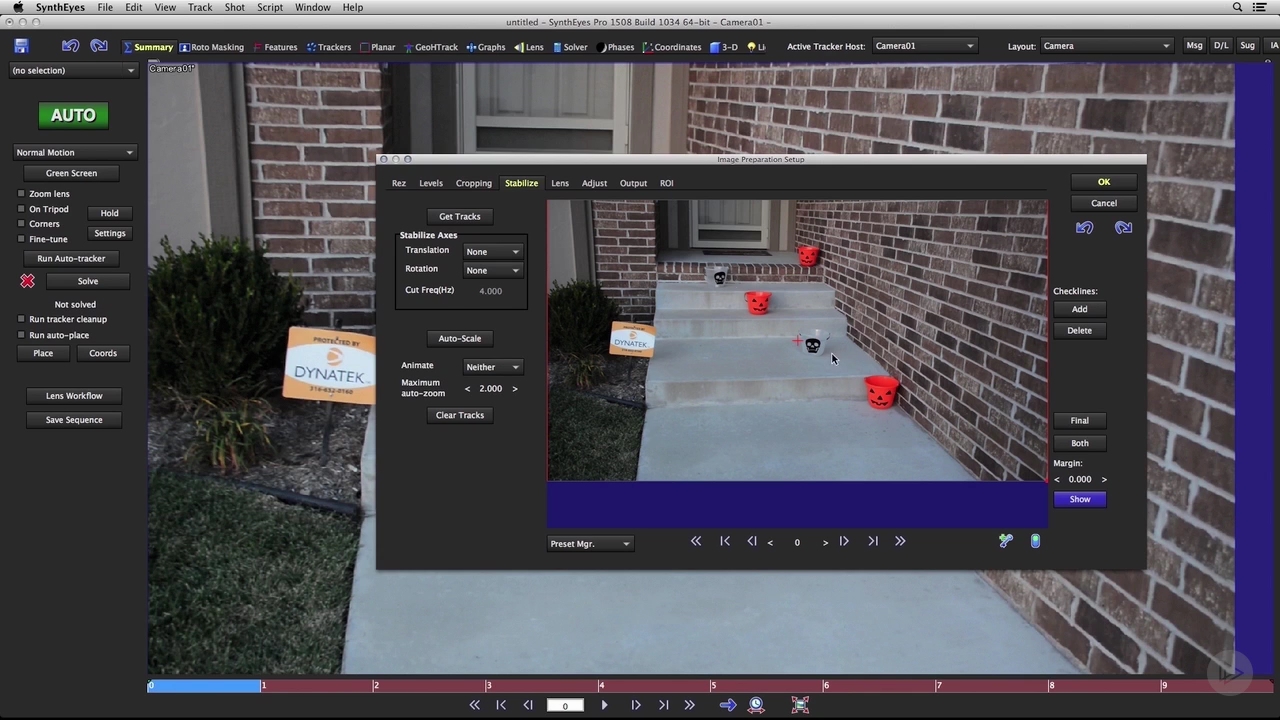The image size is (1280, 720).
Task: Open the Graphs room
Action: 486,47
